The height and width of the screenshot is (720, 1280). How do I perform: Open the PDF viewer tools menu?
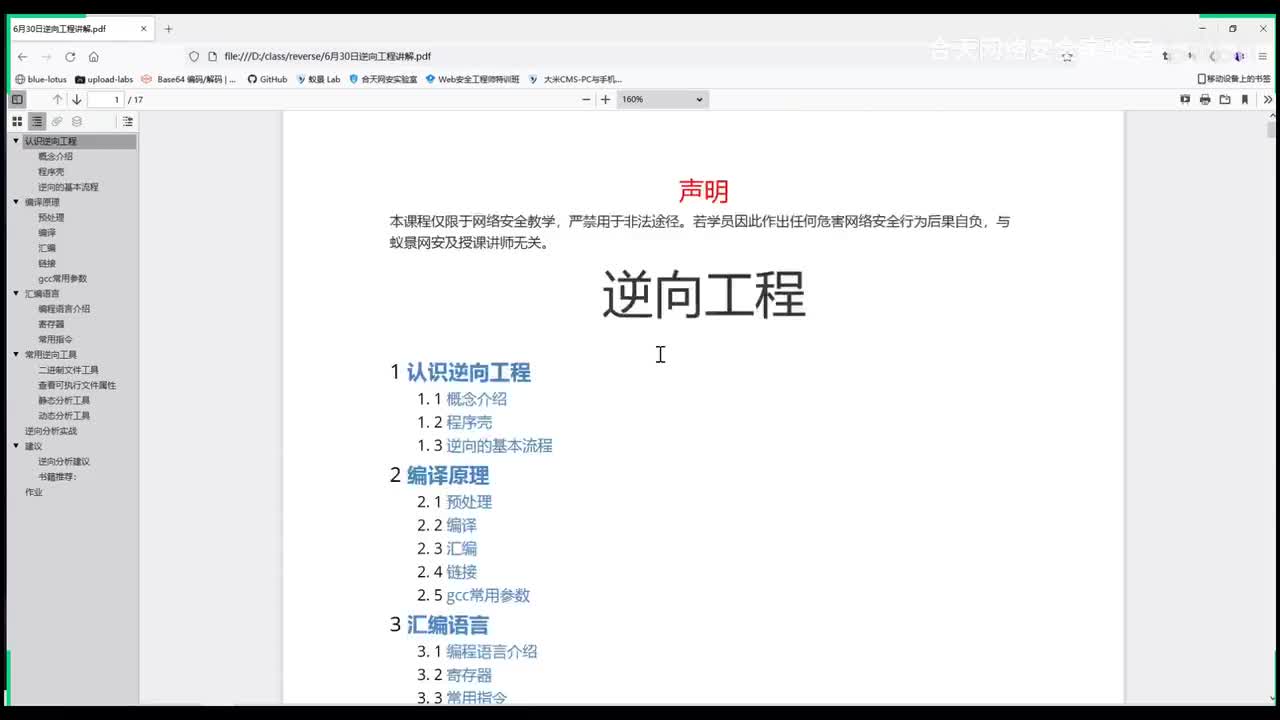pyautogui.click(x=1268, y=99)
